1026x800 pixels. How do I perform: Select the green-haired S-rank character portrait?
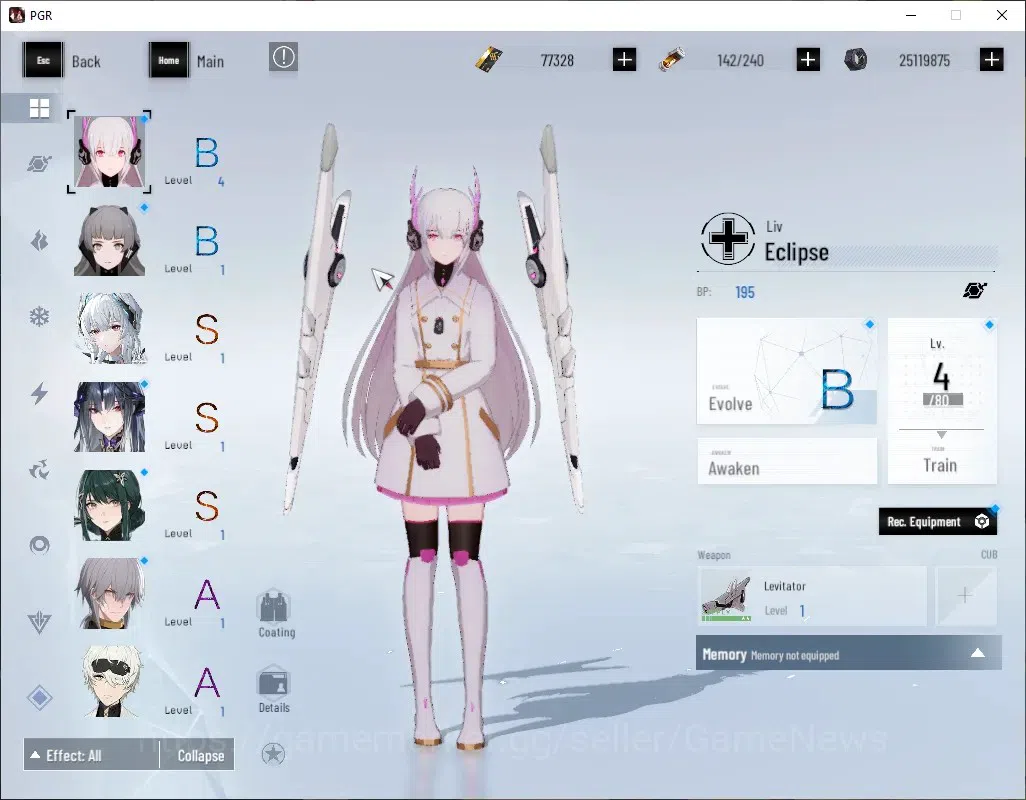(109, 505)
